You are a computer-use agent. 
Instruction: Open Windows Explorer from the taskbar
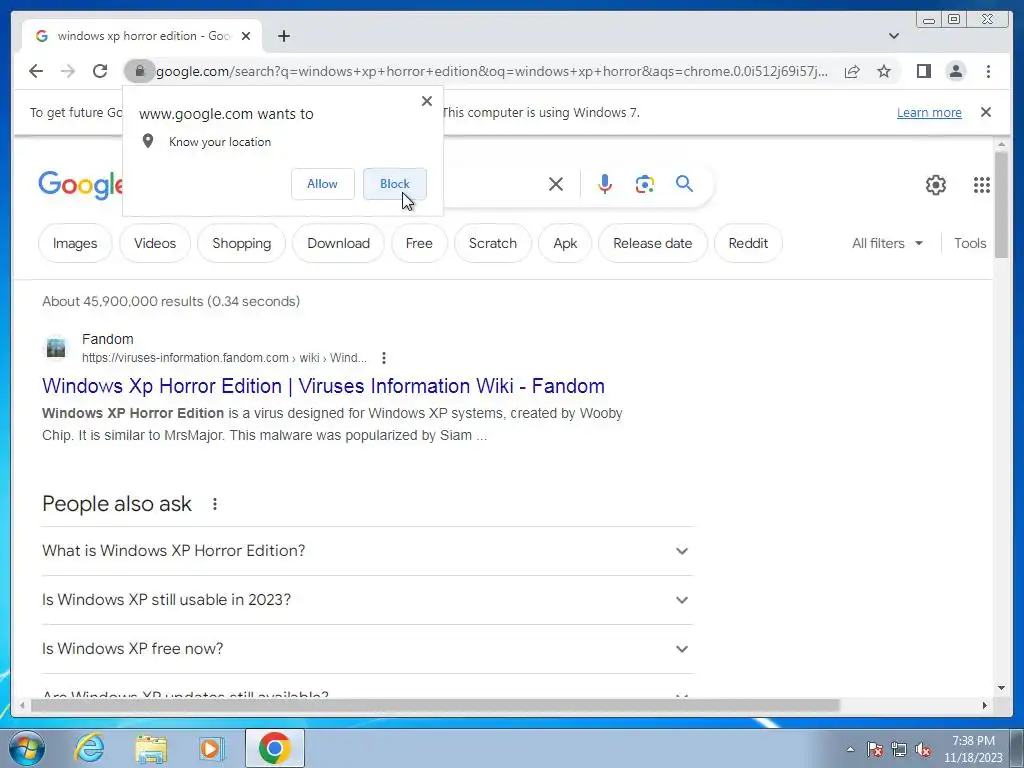pos(151,748)
